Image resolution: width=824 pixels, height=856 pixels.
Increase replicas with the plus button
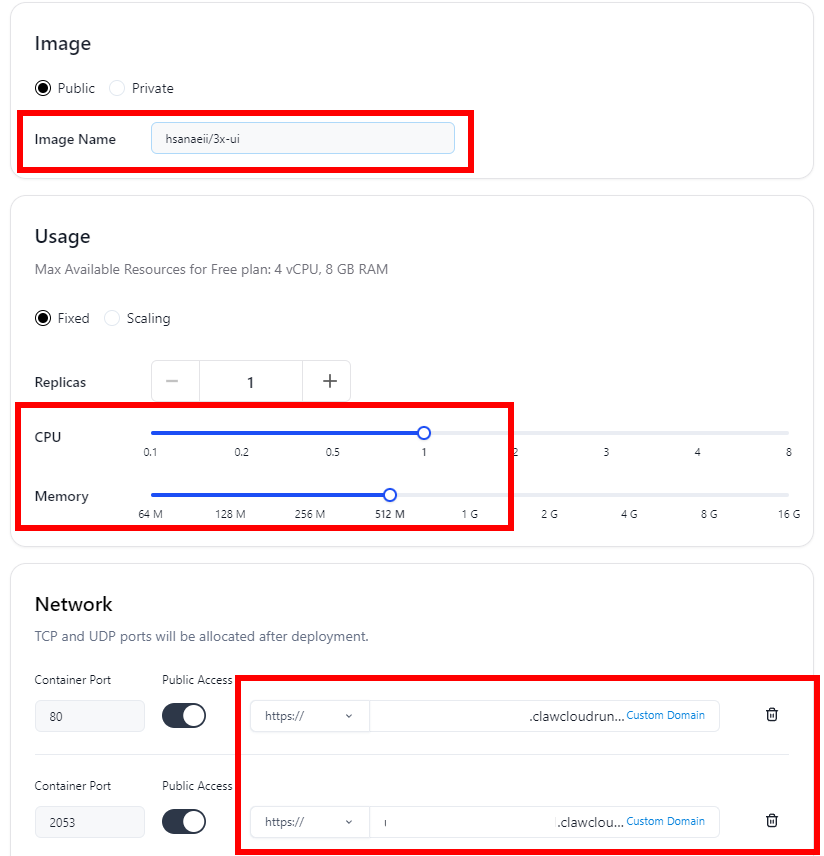coord(329,381)
